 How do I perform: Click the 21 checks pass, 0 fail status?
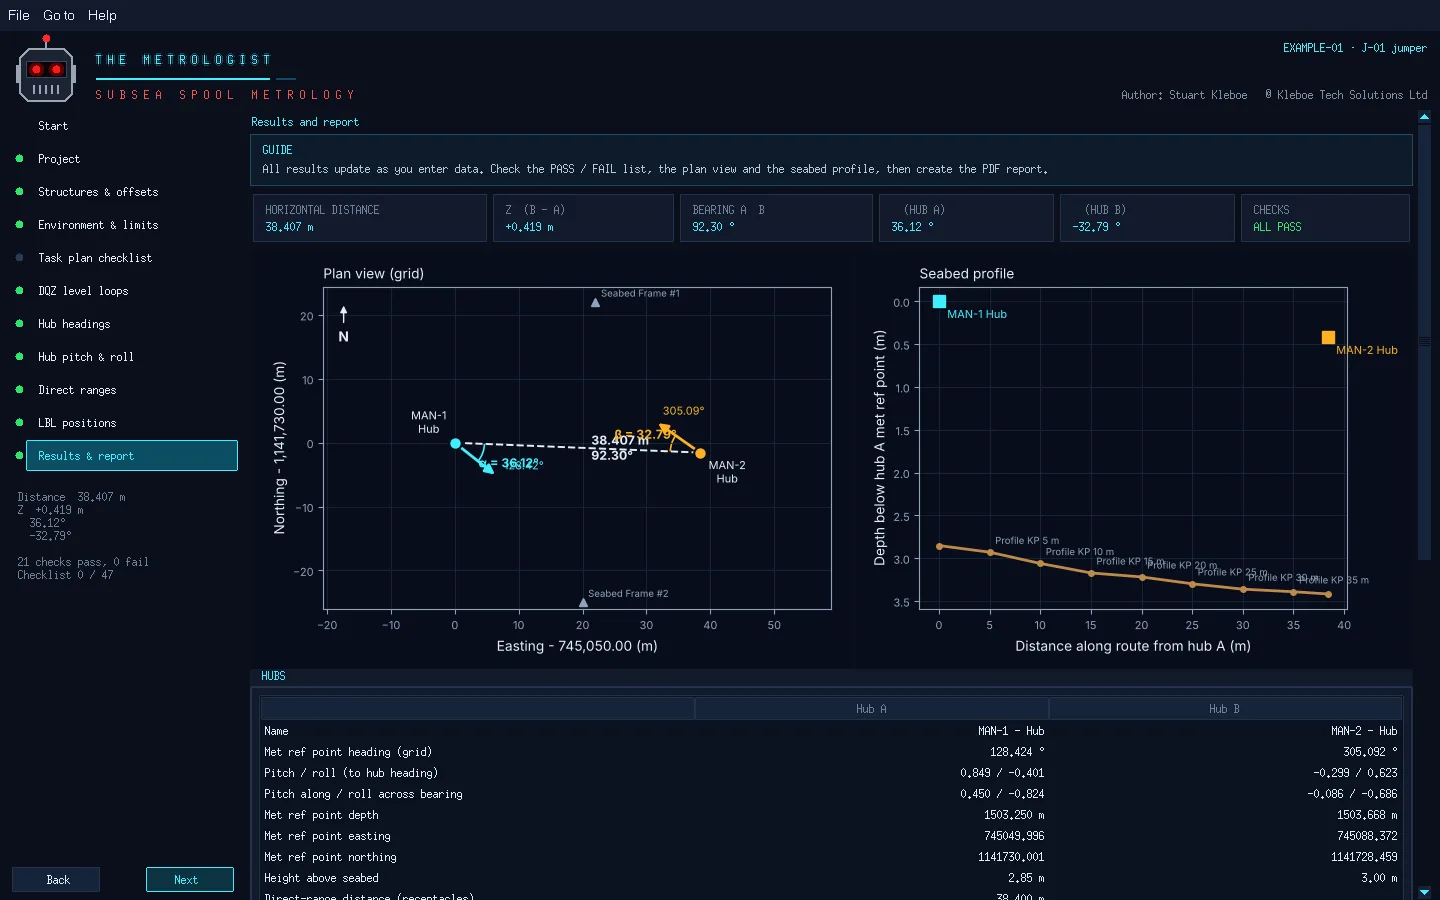pyautogui.click(x=83, y=562)
